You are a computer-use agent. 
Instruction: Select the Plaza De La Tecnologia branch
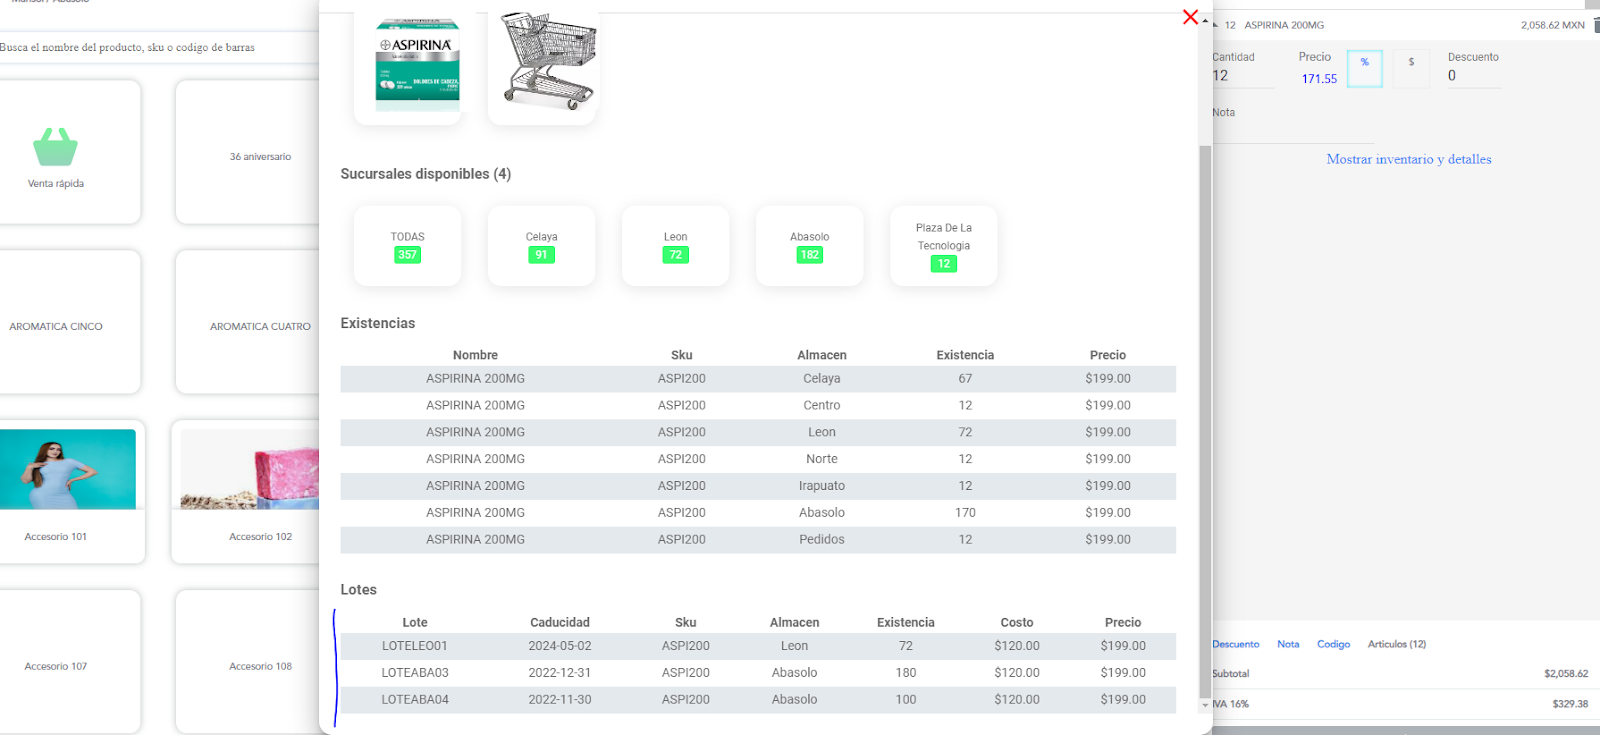[943, 246]
